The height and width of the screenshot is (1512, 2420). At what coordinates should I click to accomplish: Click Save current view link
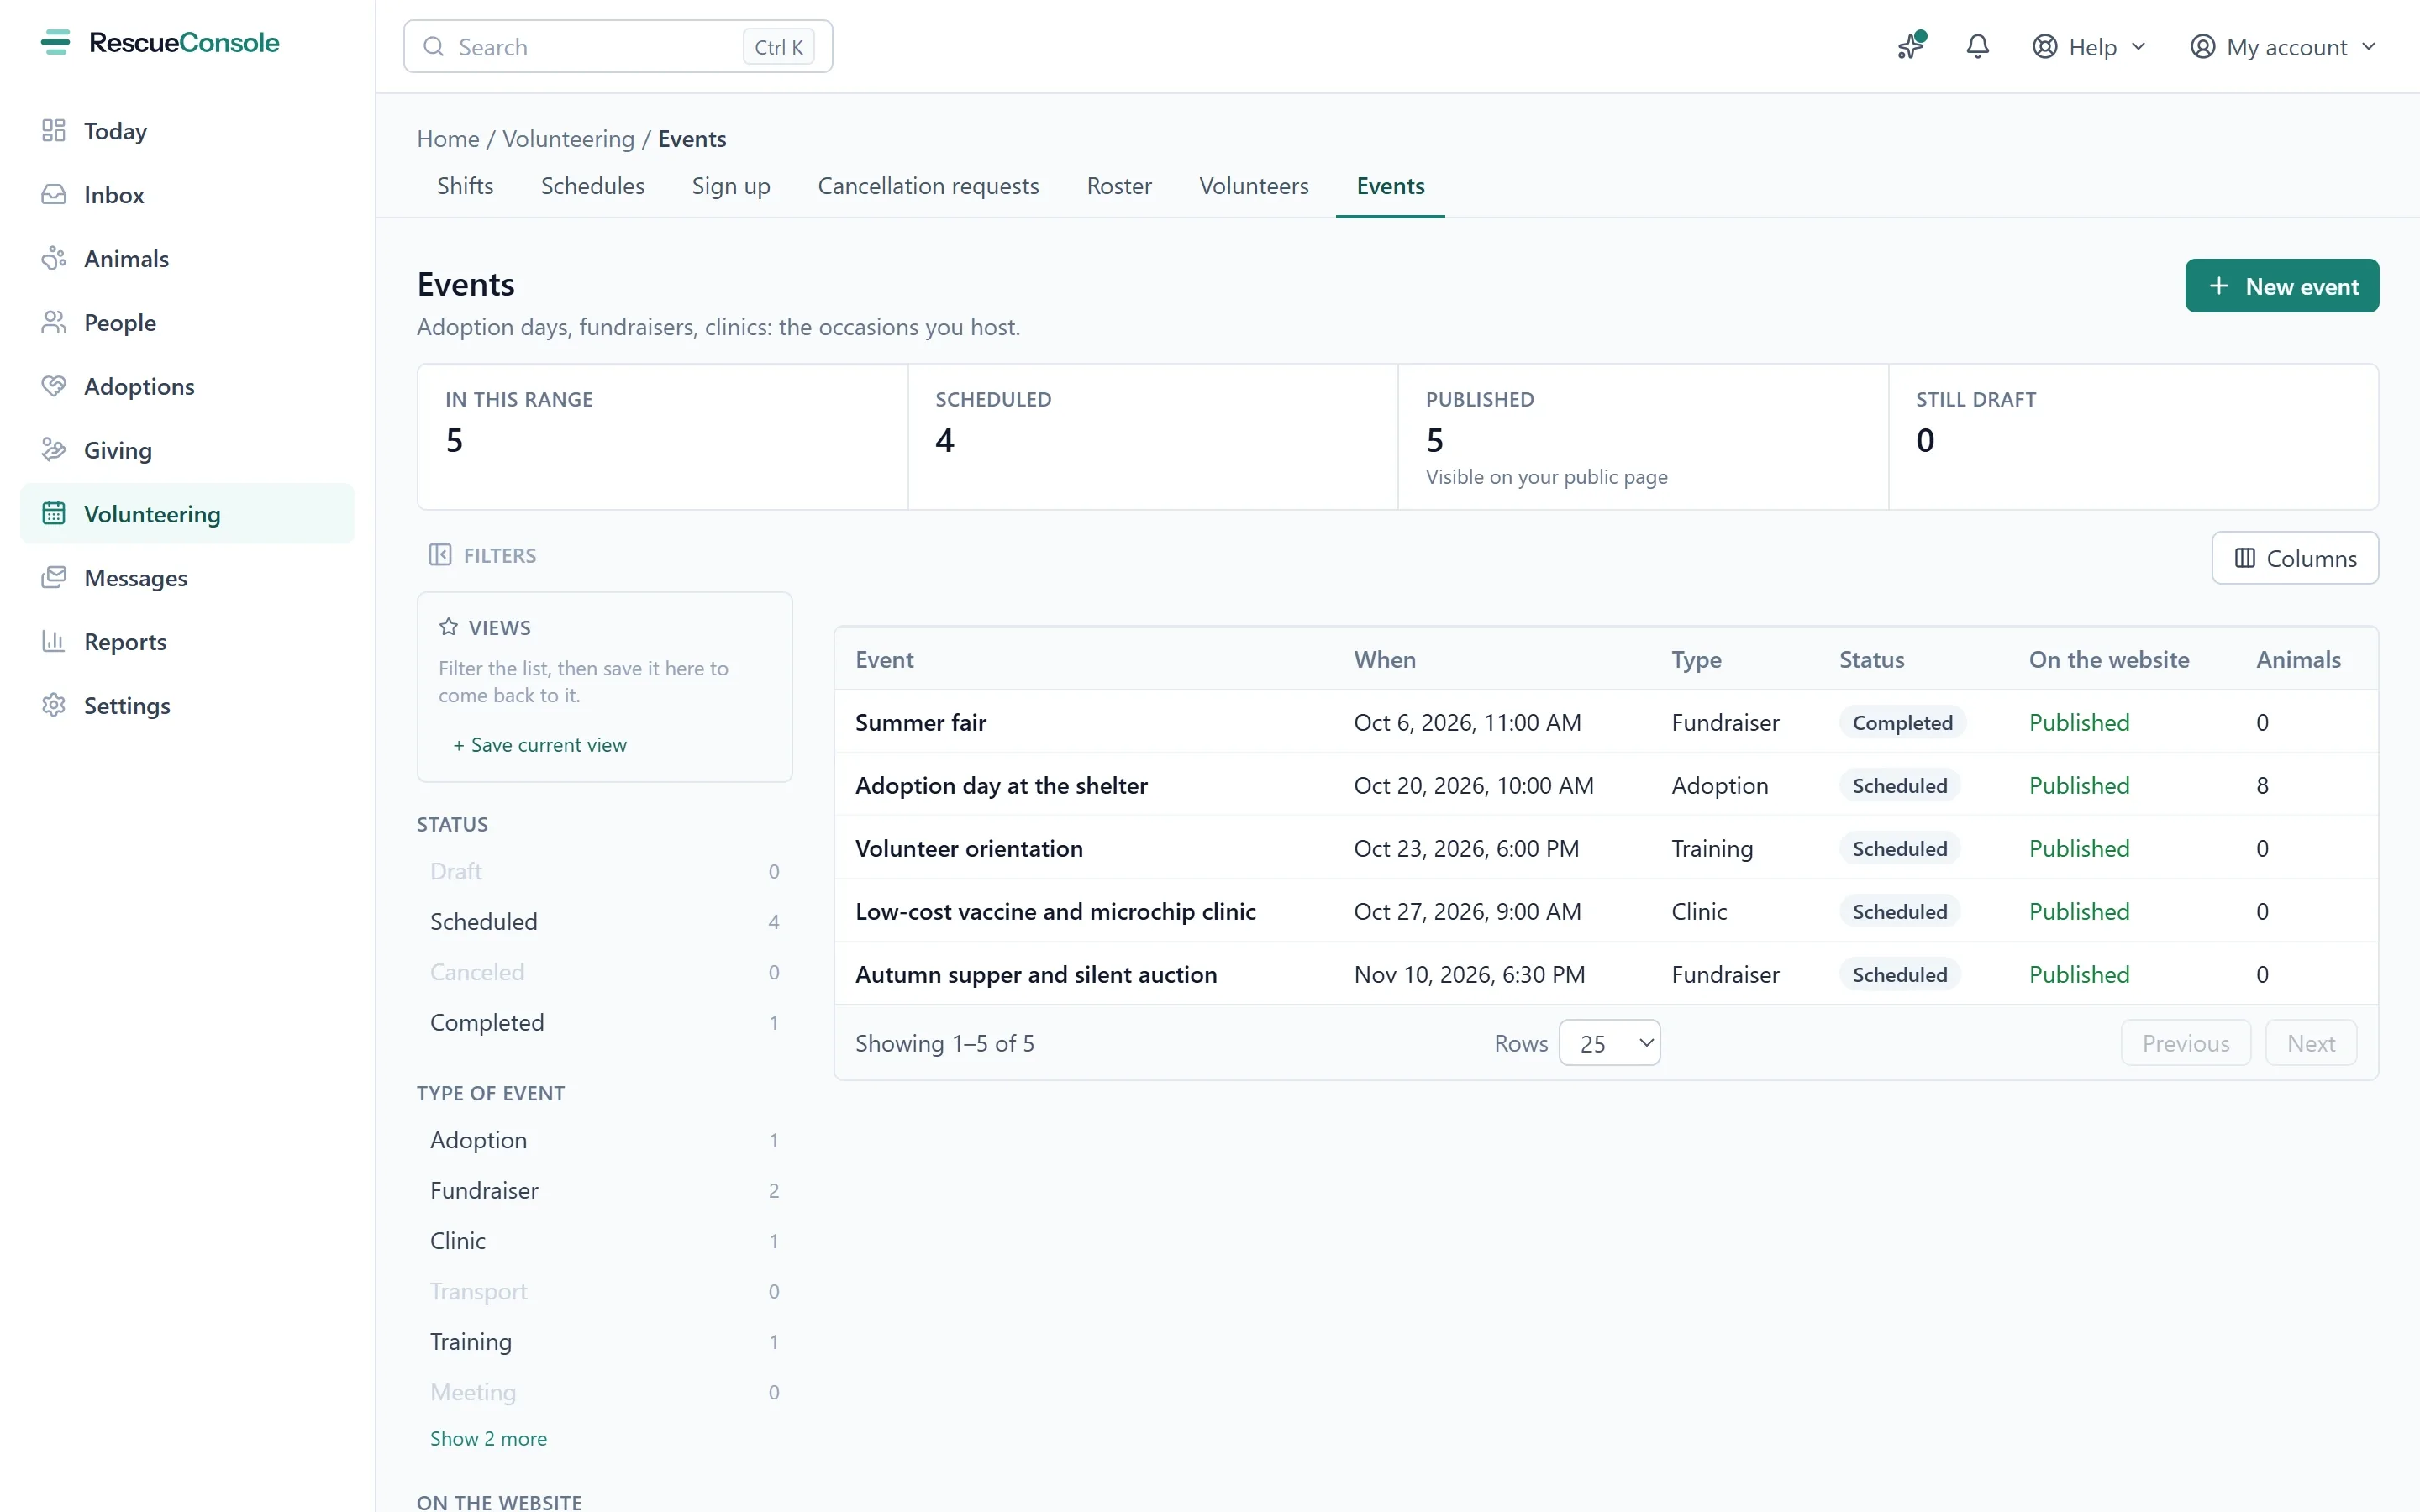540,745
